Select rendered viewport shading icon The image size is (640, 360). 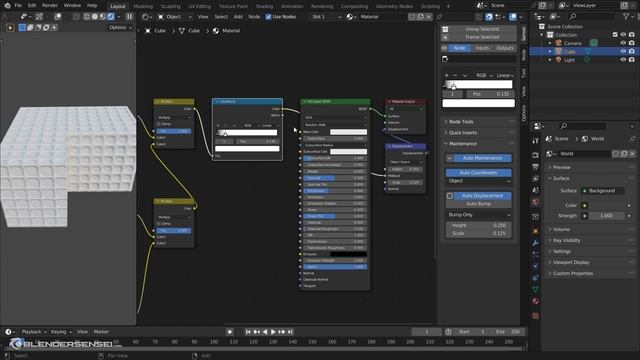(111, 17)
